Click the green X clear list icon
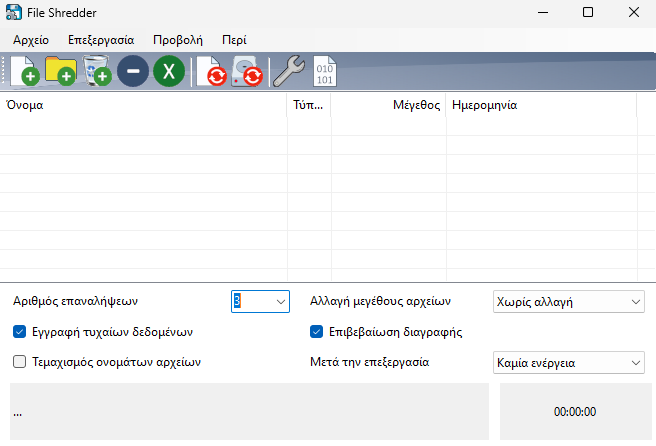Viewport: 656px width, 446px height. point(169,71)
